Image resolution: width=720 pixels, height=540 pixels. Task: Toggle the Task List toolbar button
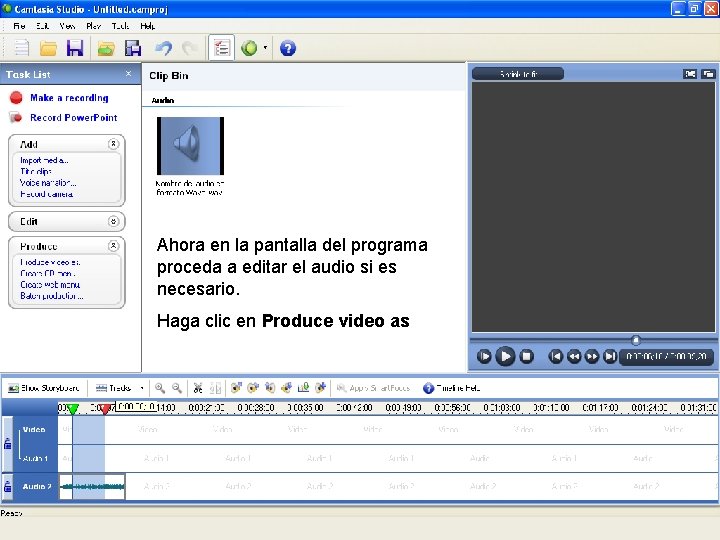coord(222,48)
